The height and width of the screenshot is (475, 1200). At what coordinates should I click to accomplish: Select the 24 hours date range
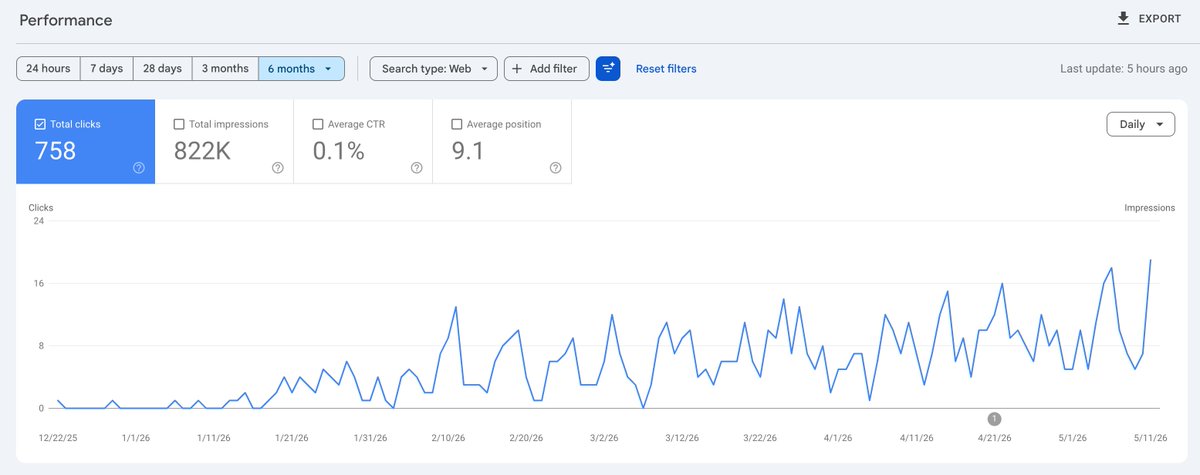click(48, 68)
